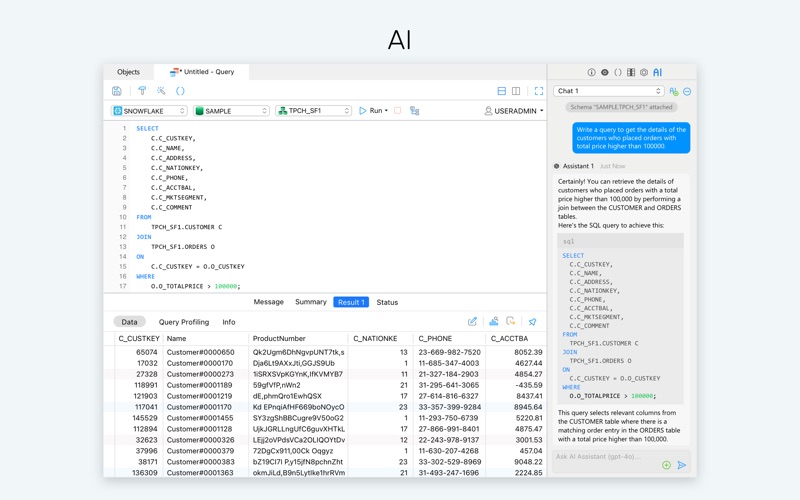This screenshot has height=500, width=800.
Task: Click the sql code block label in AI chat
Action: coord(568,241)
